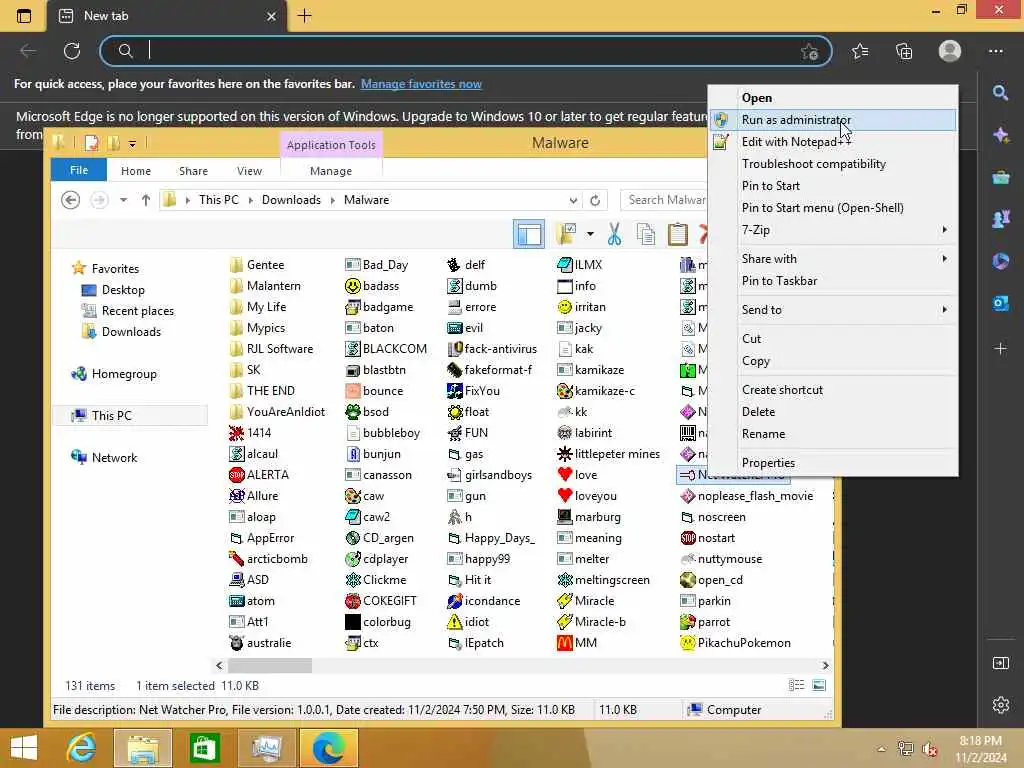Select the MM McDonald's icon file

tap(577, 643)
